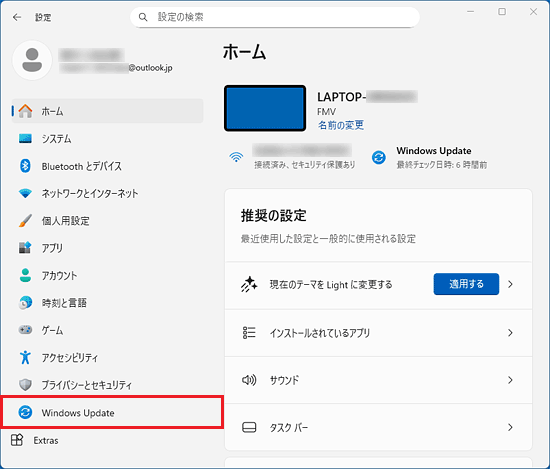
Task: Open time and language globe icon
Action: [25, 302]
